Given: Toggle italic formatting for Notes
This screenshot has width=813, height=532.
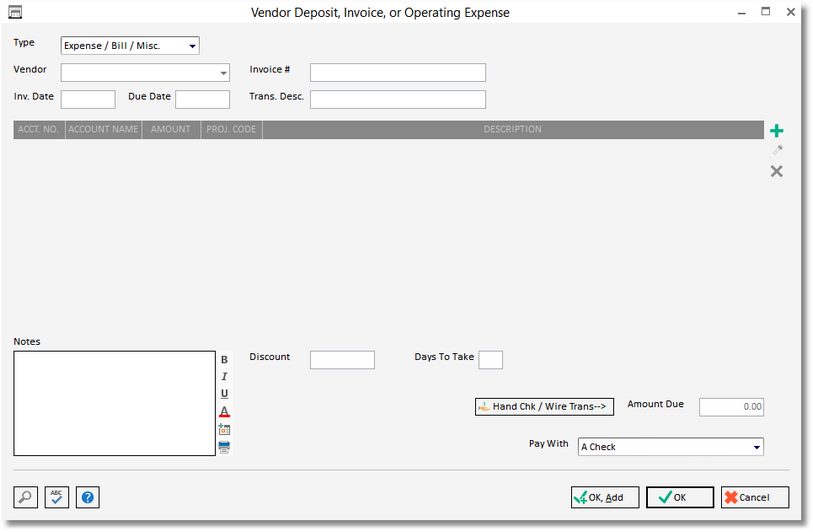Looking at the screenshot, I should tap(224, 376).
